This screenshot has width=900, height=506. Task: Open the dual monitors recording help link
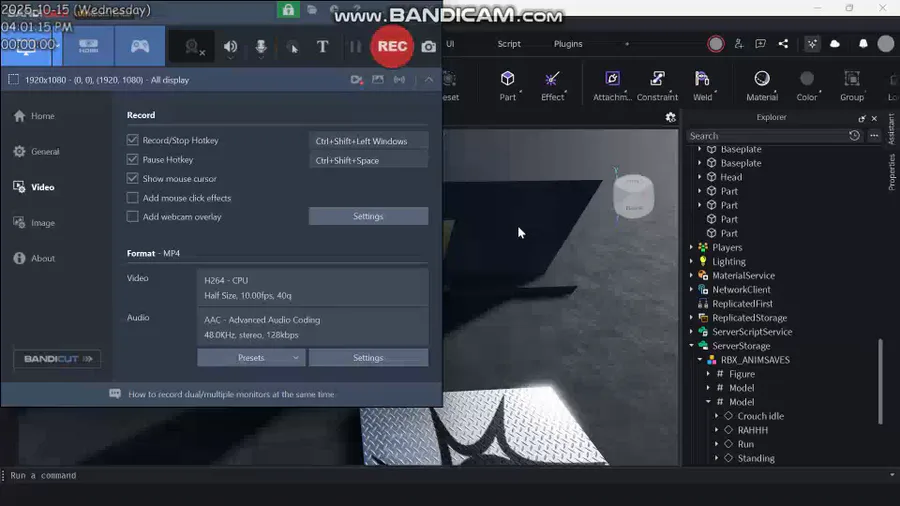click(x=231, y=394)
